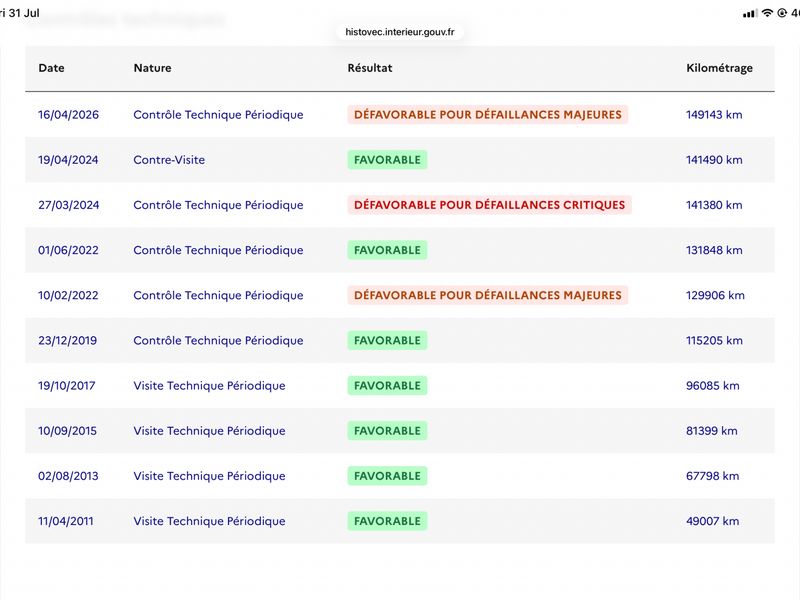The width and height of the screenshot is (800, 600).
Task: Click the FAVORABLE badge for 23/12/2019
Action: coord(387,340)
